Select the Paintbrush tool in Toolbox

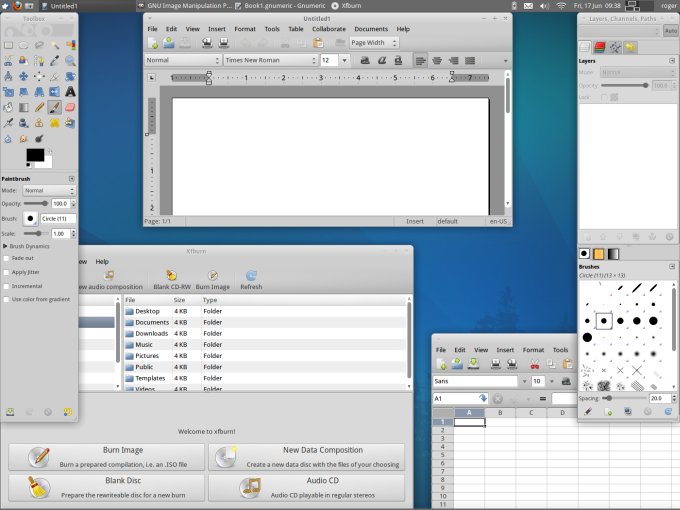click(x=54, y=107)
